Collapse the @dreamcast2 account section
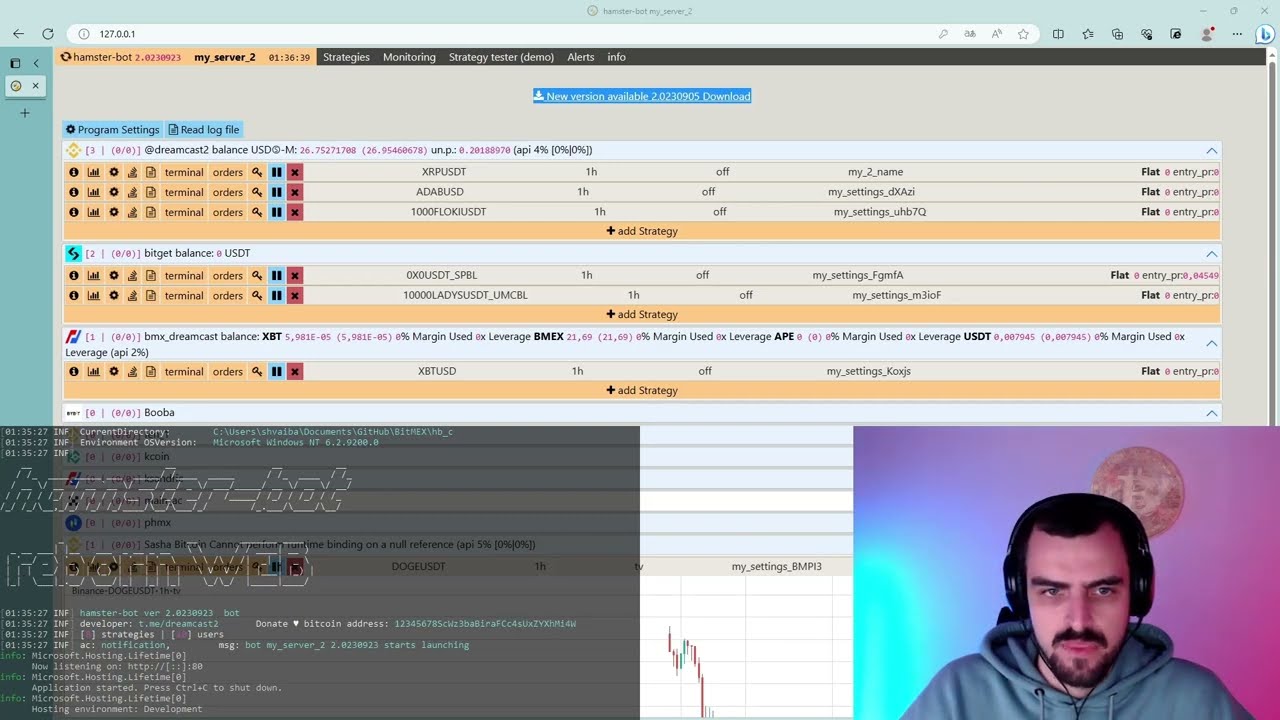The width and height of the screenshot is (1280, 720). [1211, 150]
